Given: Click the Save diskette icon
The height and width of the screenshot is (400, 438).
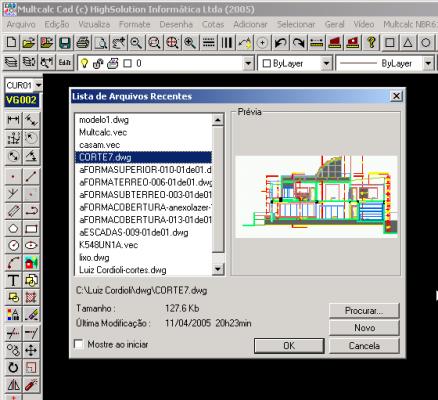Looking at the screenshot, I should tap(65, 43).
